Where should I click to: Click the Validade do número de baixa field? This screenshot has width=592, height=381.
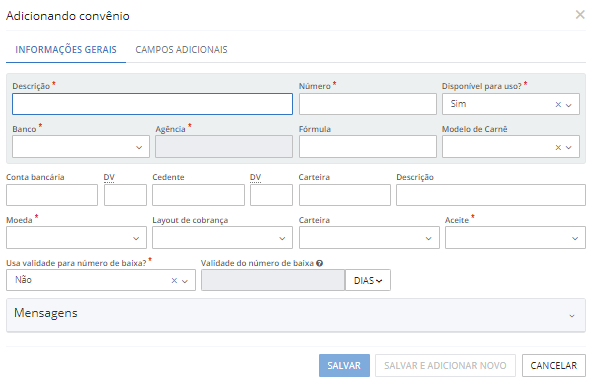click(x=273, y=280)
